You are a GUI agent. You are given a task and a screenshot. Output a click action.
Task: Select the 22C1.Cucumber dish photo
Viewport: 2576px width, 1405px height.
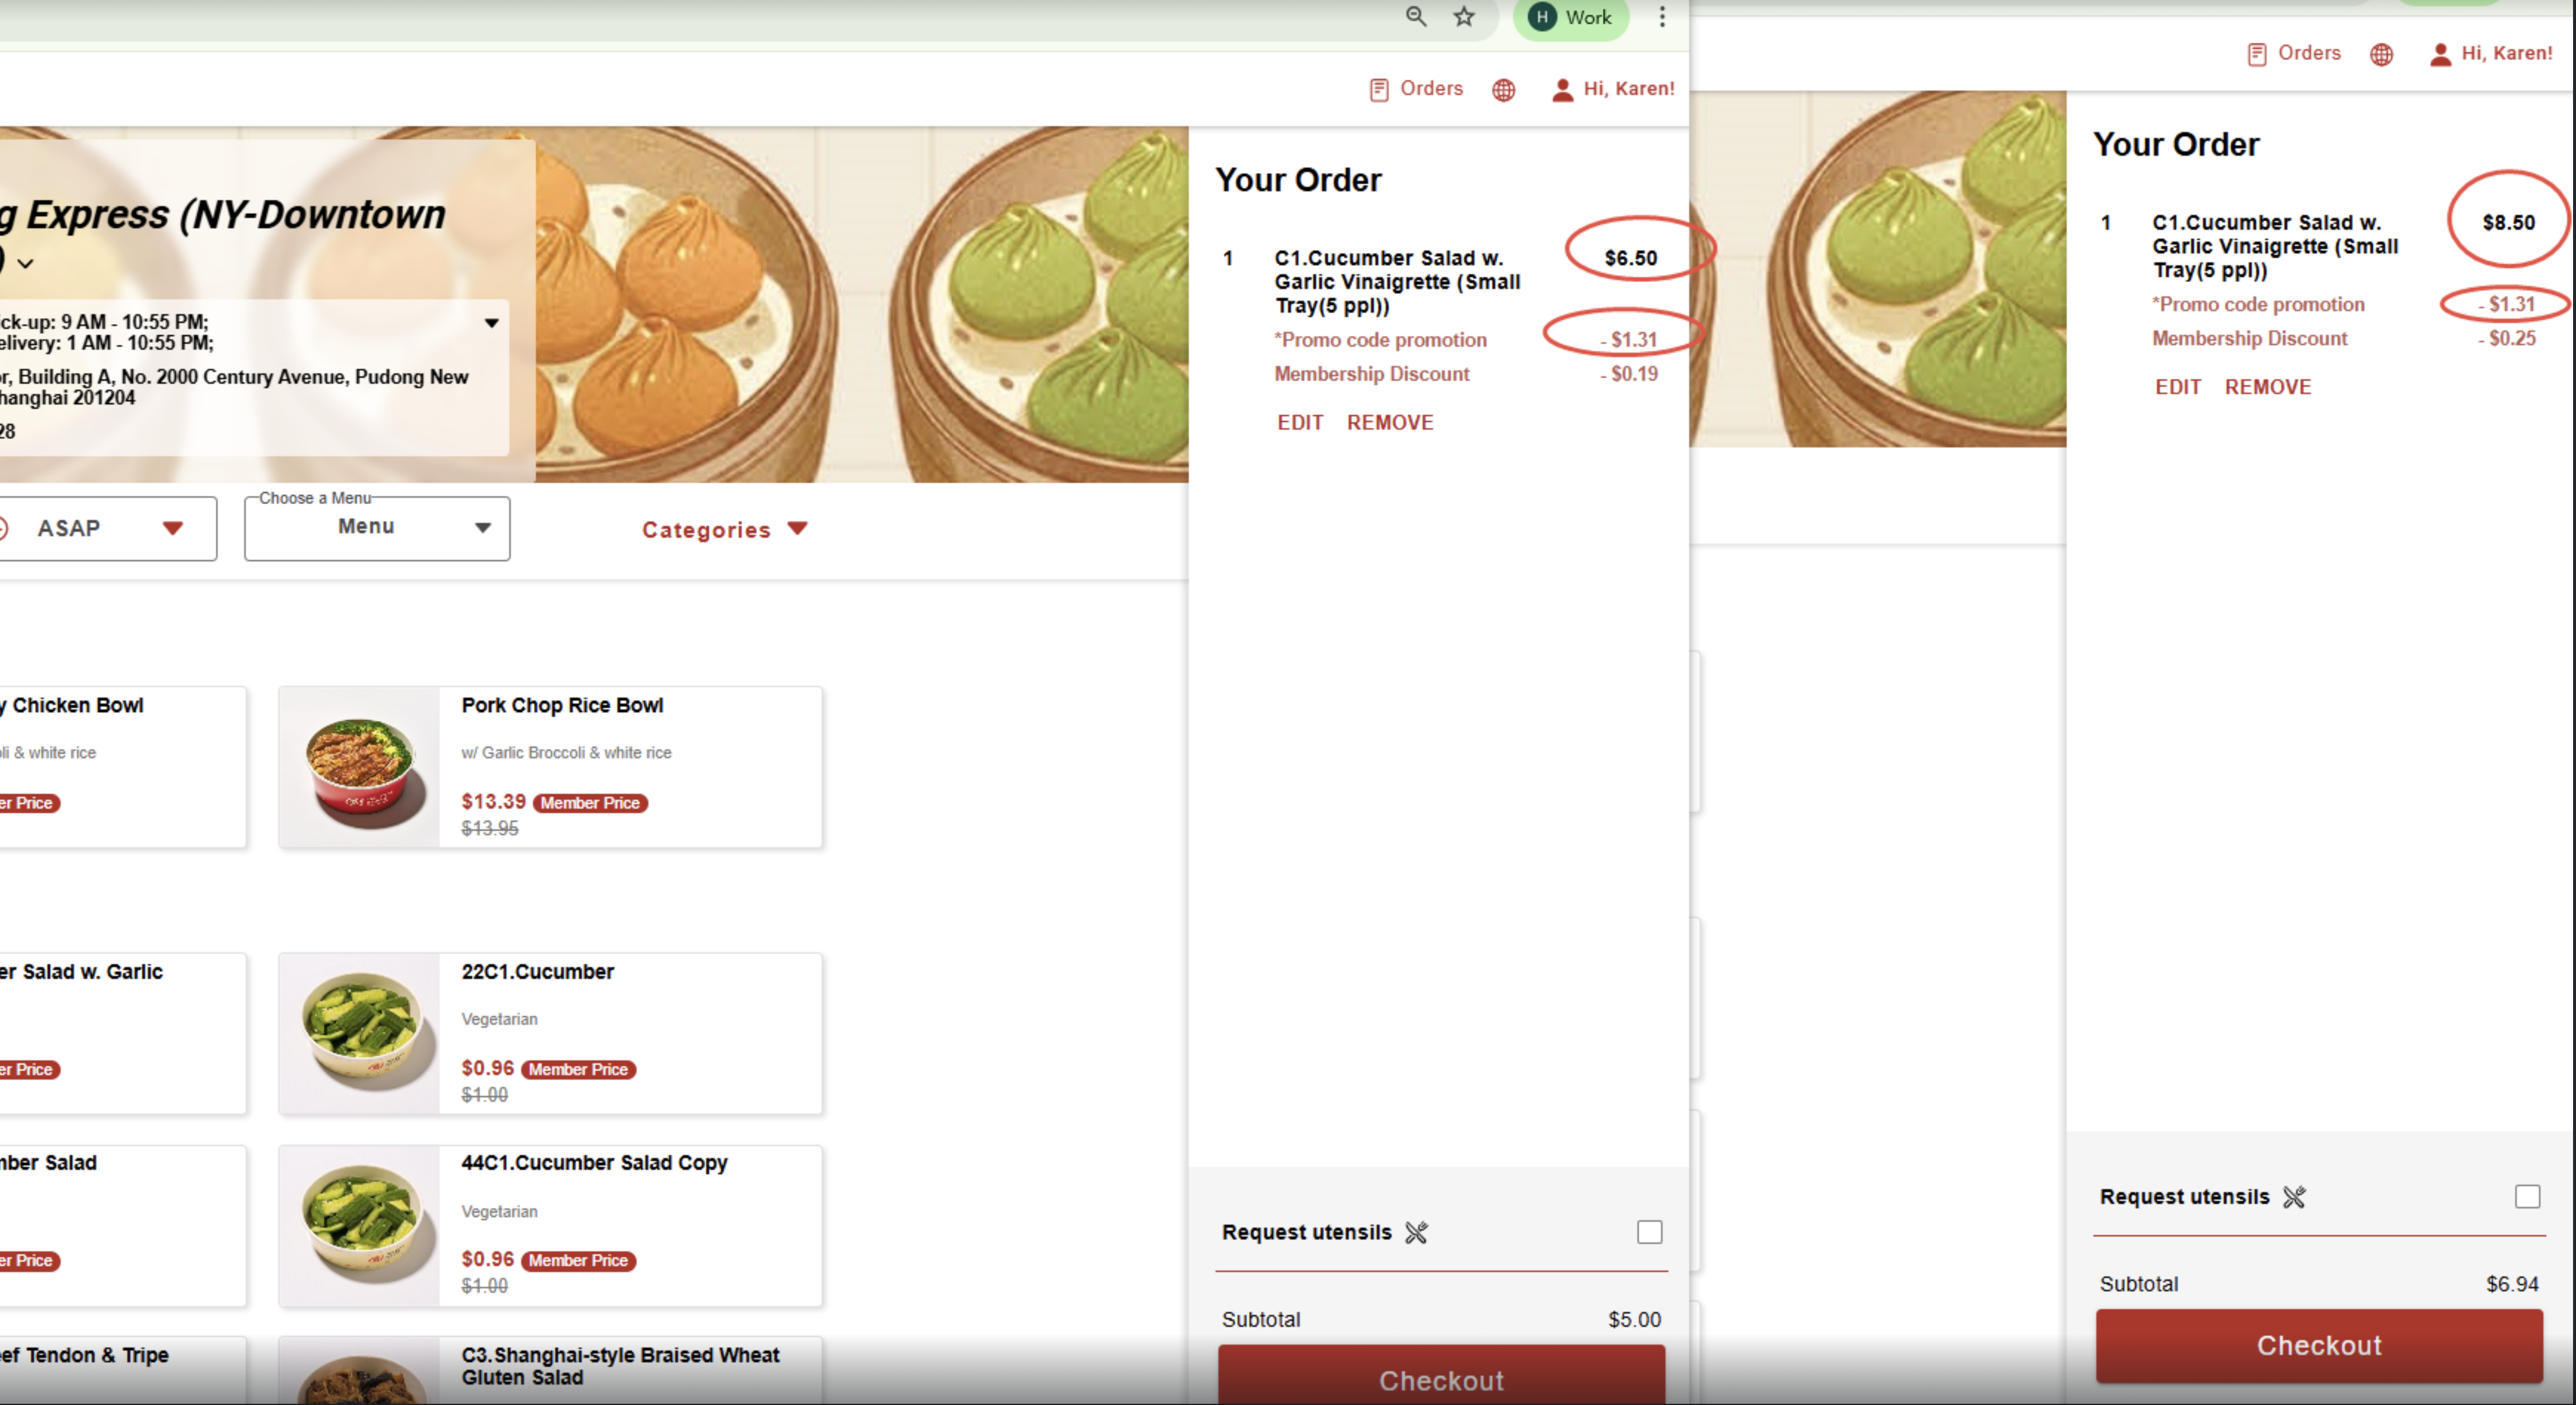pyautogui.click(x=360, y=1034)
